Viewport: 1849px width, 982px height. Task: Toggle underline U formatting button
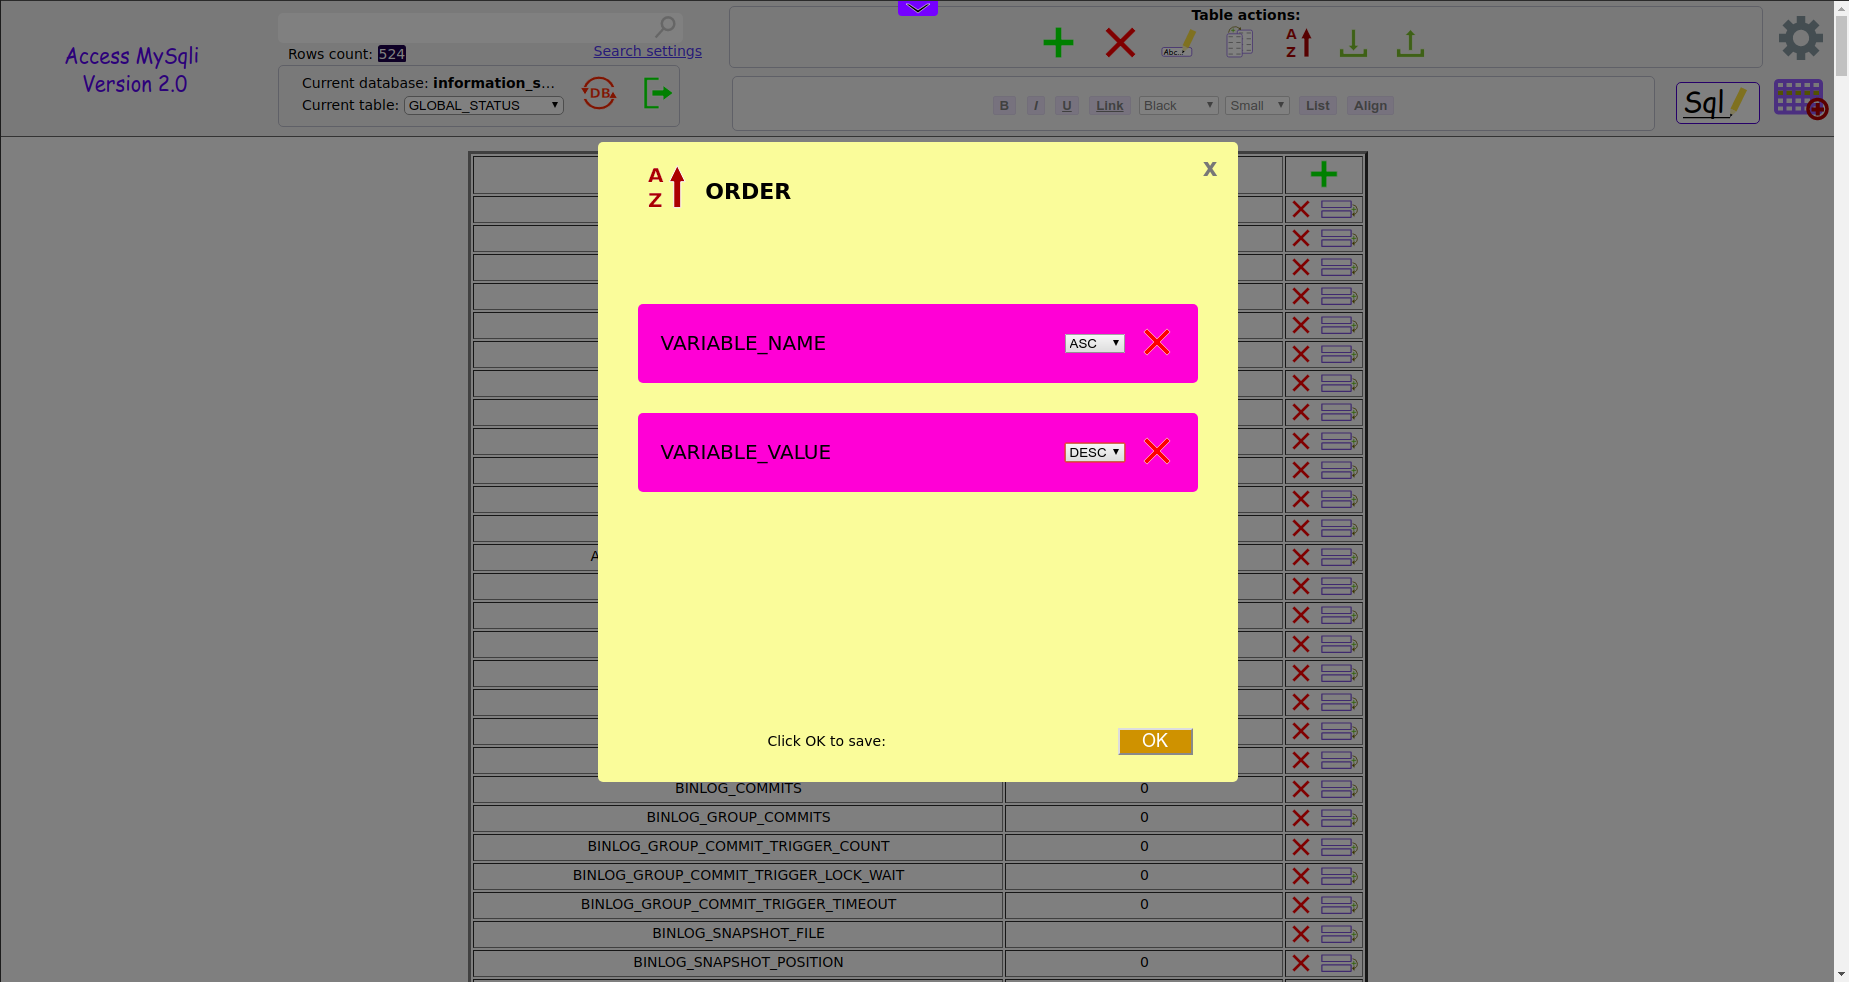tap(1067, 106)
